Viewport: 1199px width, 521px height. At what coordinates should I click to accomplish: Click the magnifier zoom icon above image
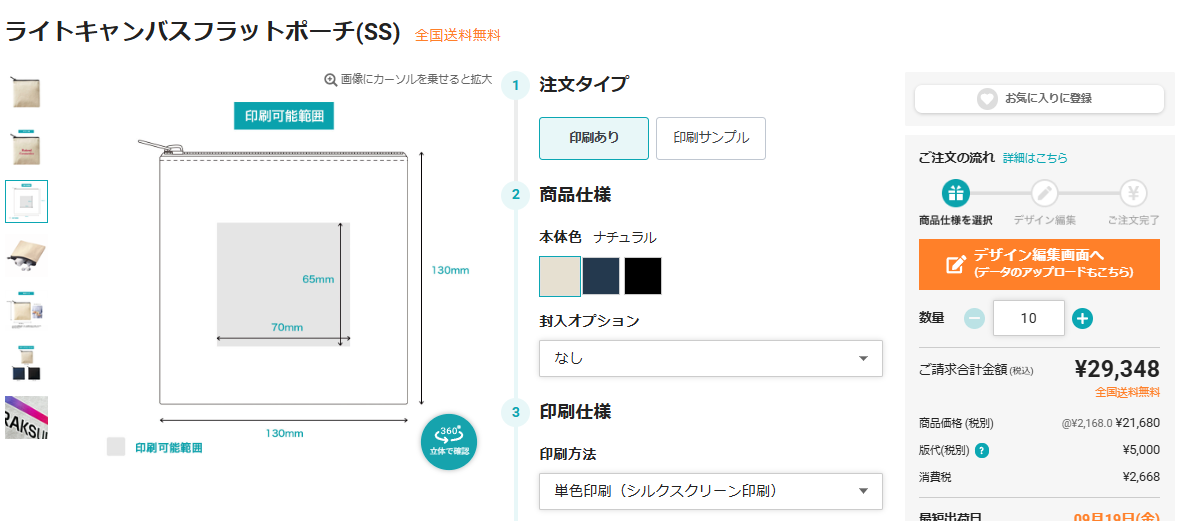[x=330, y=79]
